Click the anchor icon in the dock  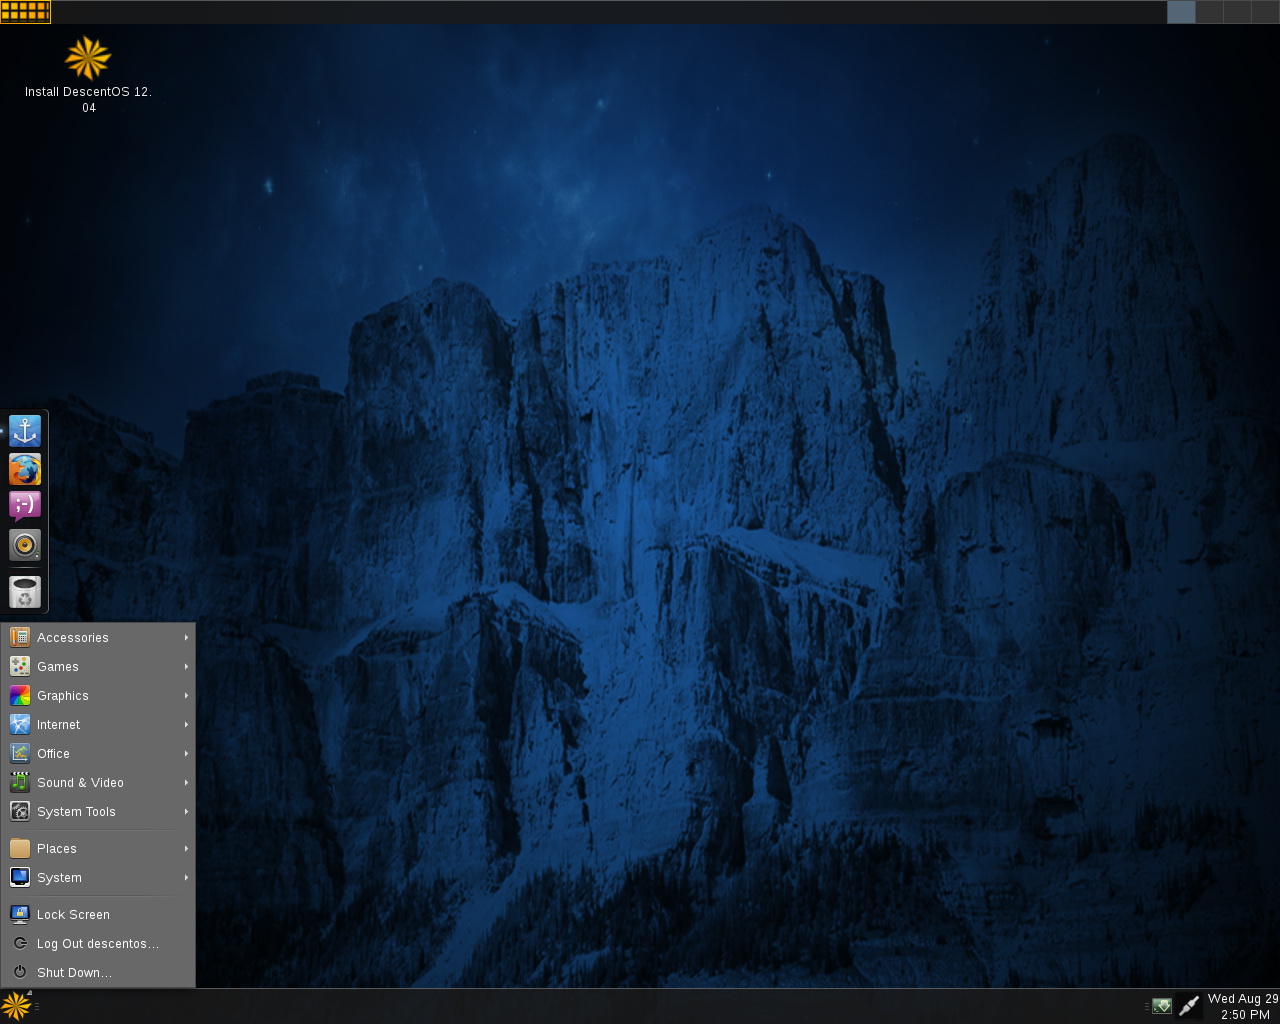(25, 431)
